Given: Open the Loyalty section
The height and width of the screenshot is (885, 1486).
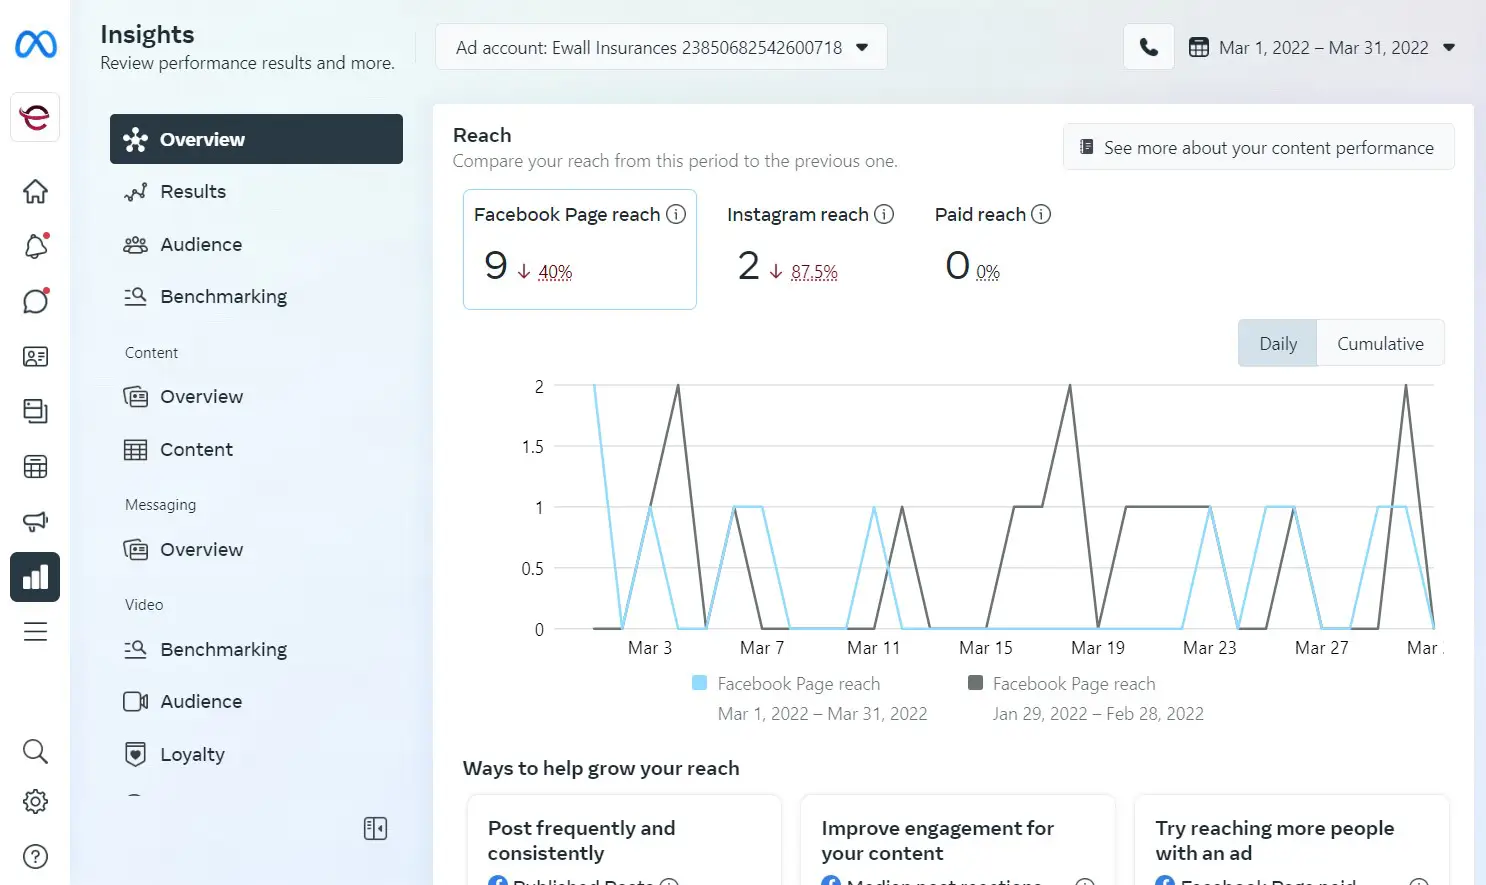Looking at the screenshot, I should pyautogui.click(x=192, y=754).
